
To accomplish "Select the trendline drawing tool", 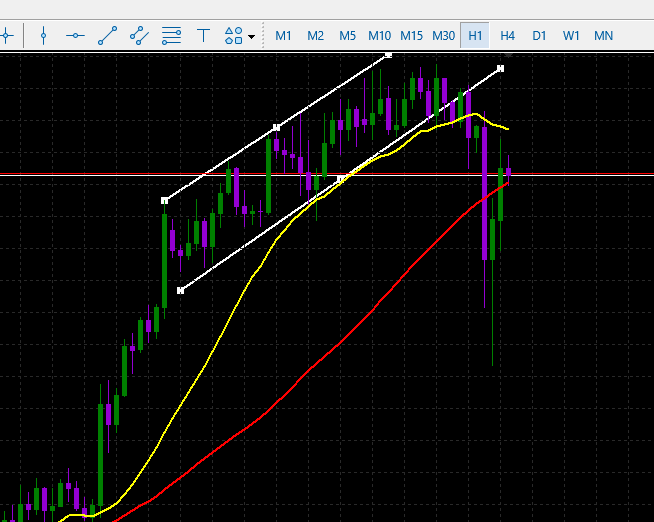I will click(x=107, y=36).
